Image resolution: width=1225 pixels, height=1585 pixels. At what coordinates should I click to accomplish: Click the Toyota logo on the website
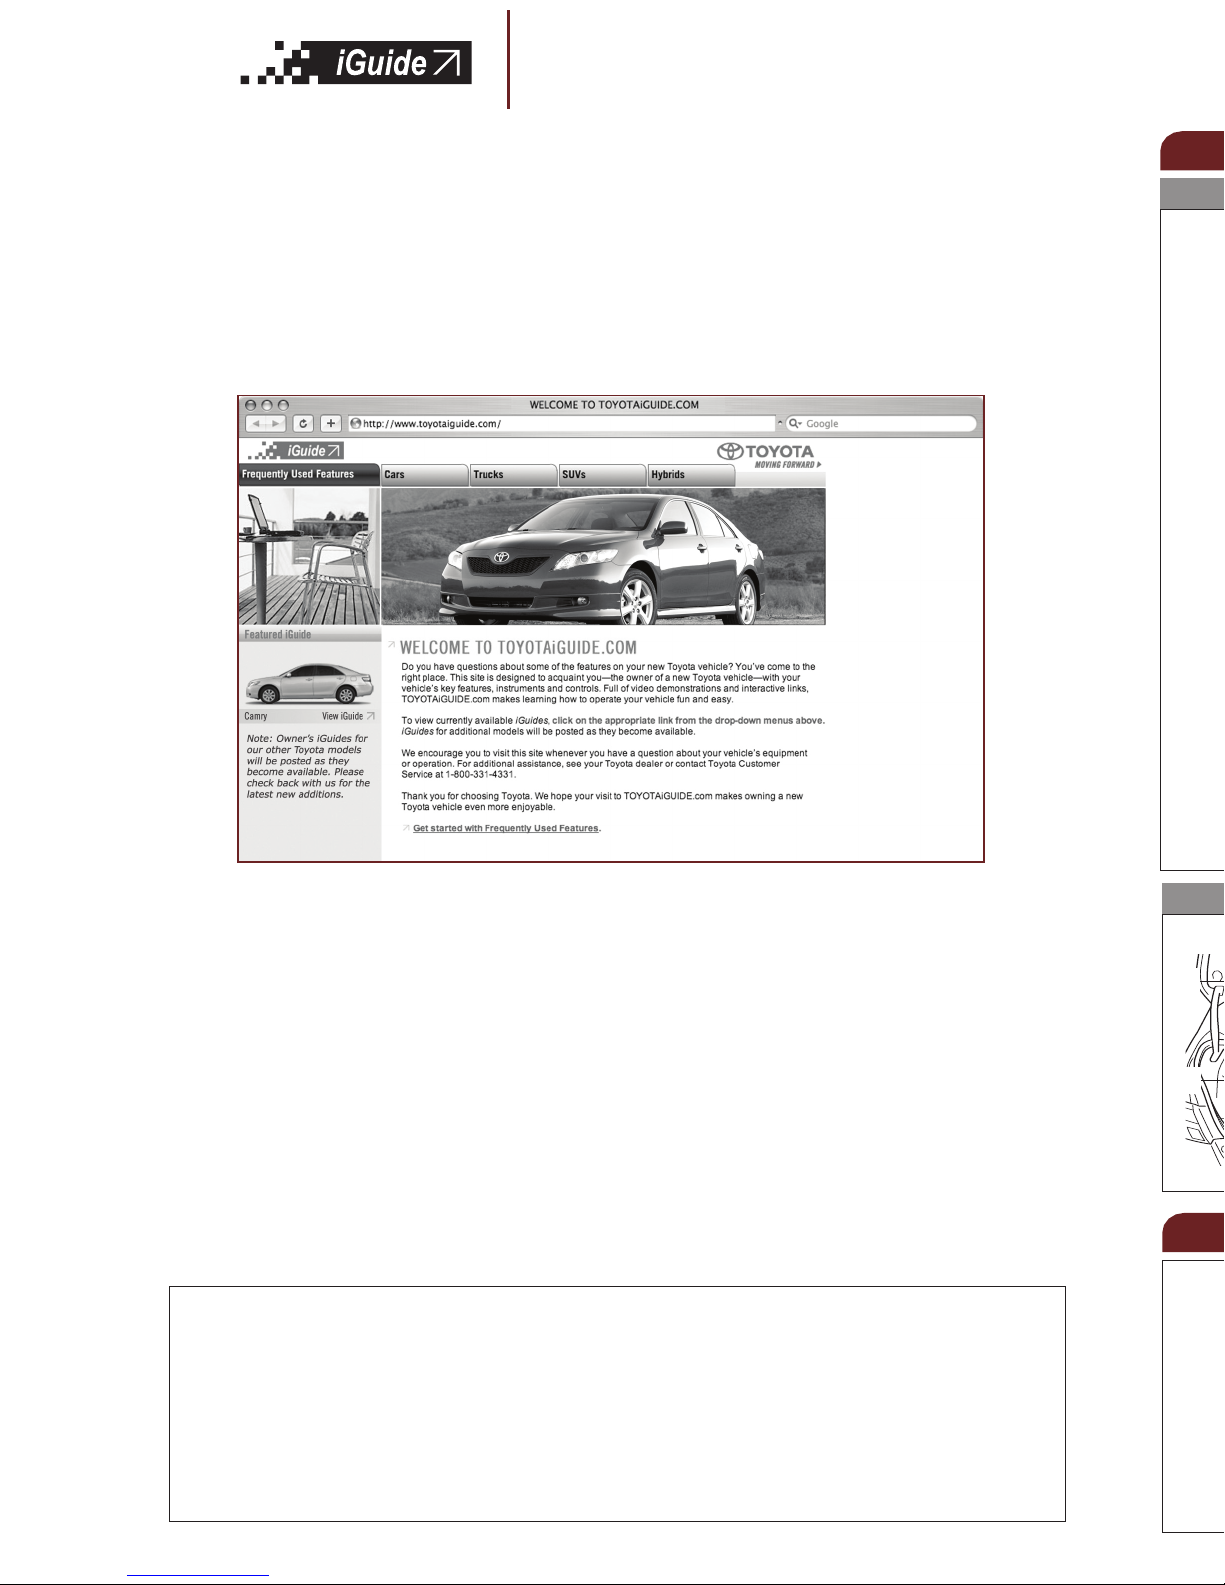(x=766, y=452)
